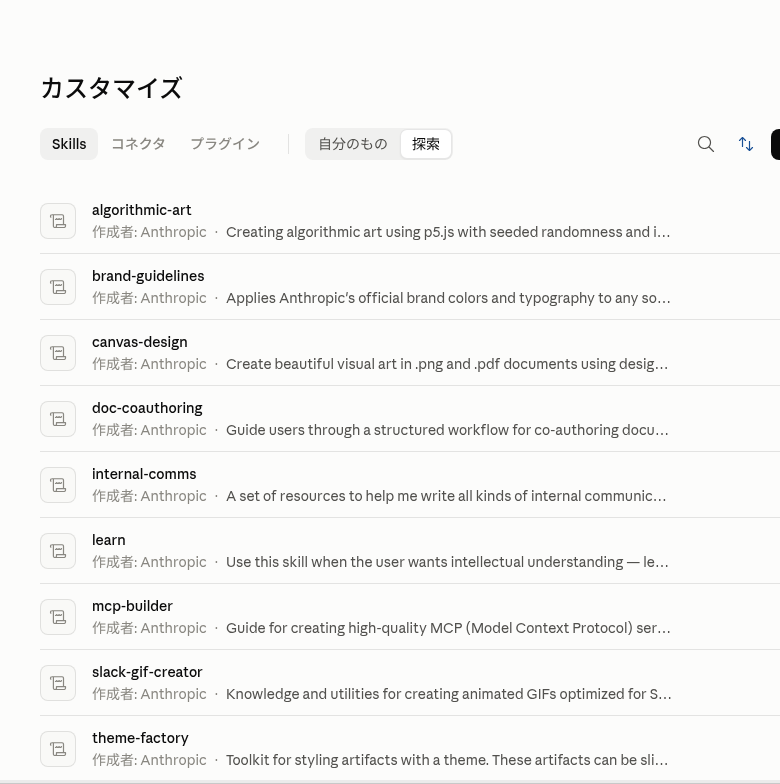This screenshot has height=784, width=780.
Task: Open the sort order arrows icon
Action: pos(746,144)
